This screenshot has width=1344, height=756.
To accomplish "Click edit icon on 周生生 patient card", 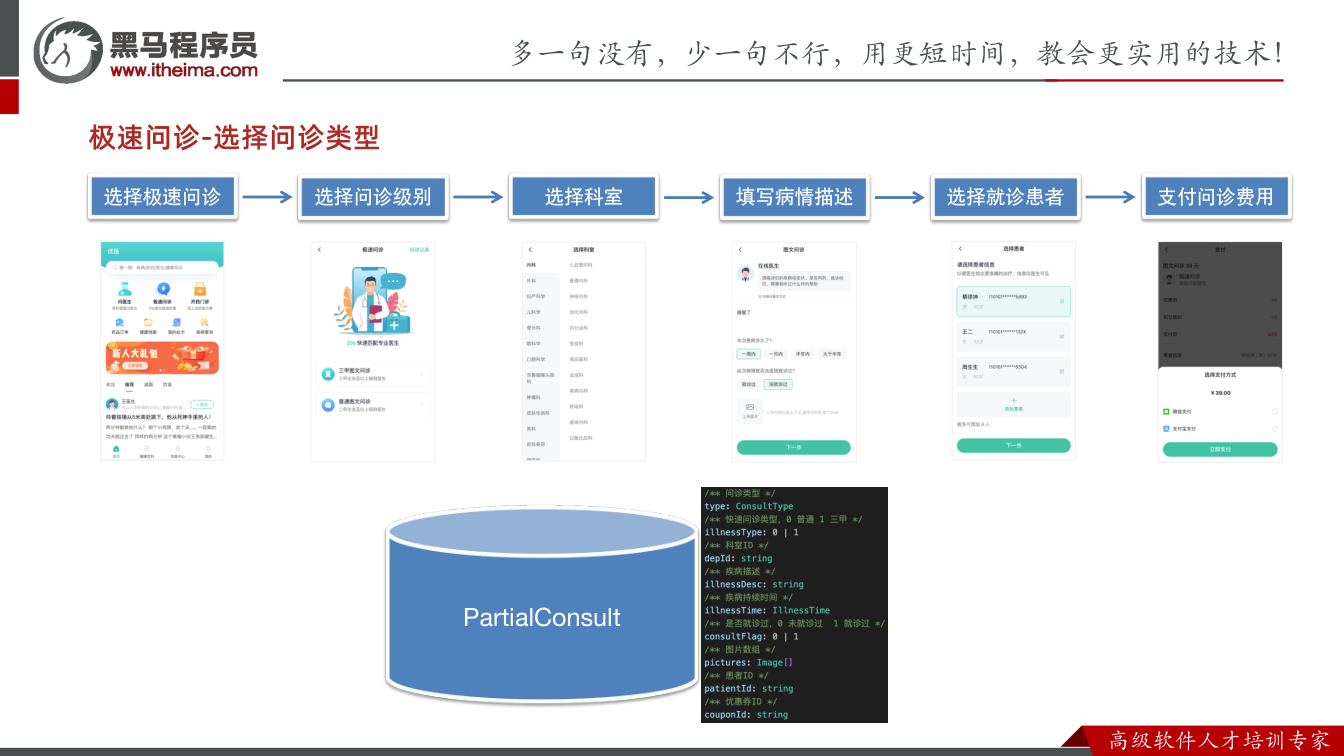I will coord(1062,371).
